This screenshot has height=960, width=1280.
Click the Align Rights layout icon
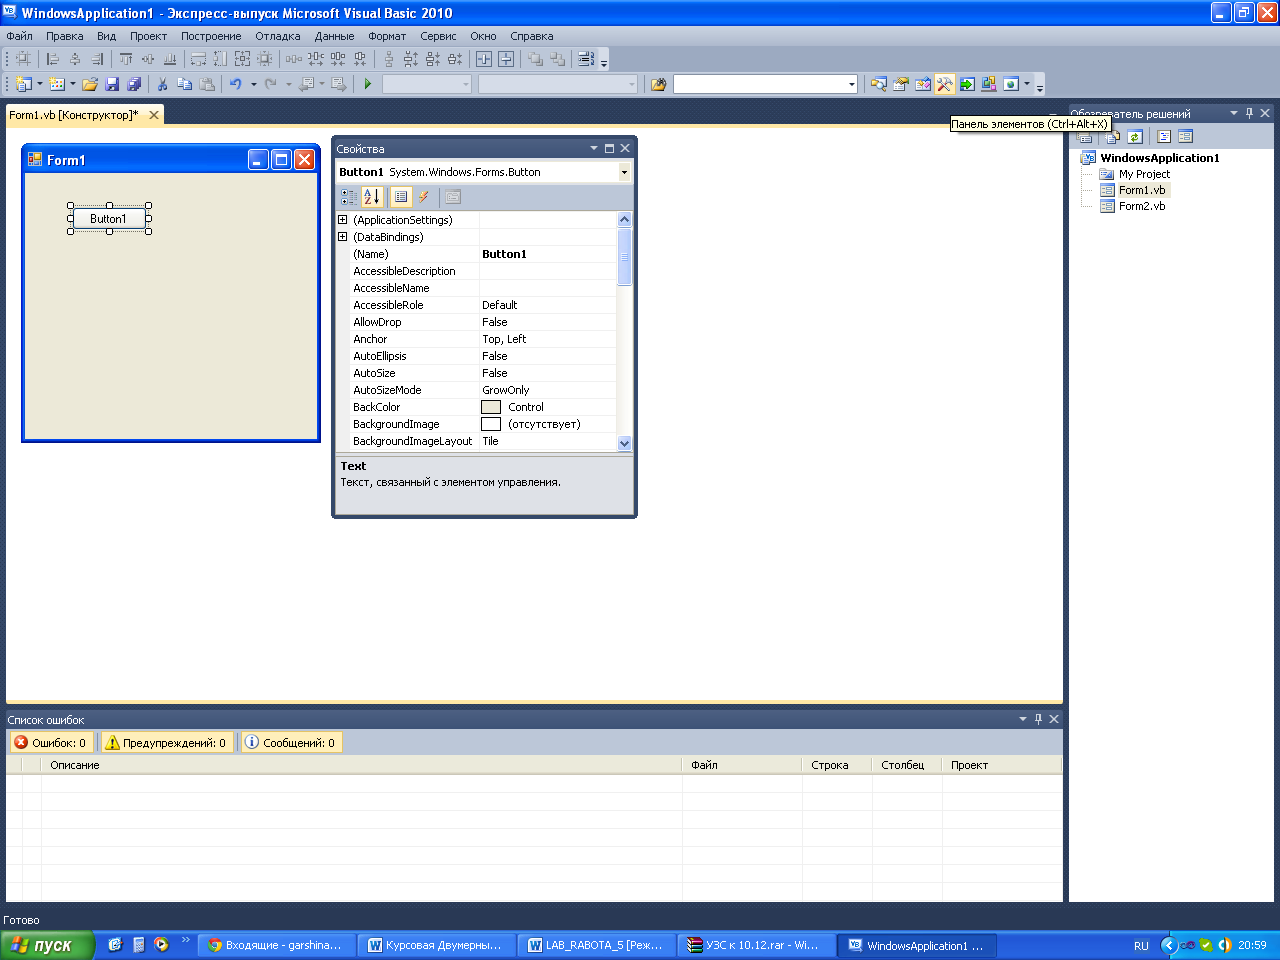pos(97,59)
